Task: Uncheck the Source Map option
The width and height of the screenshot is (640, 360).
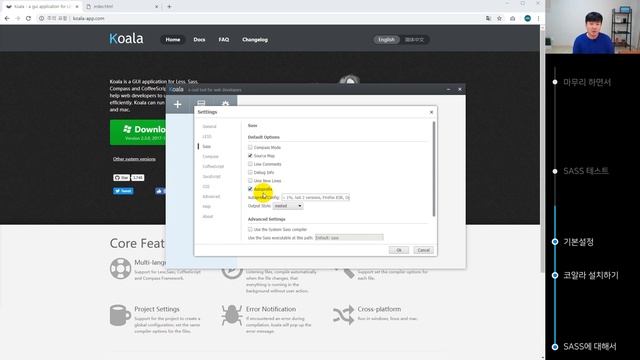Action: point(250,156)
